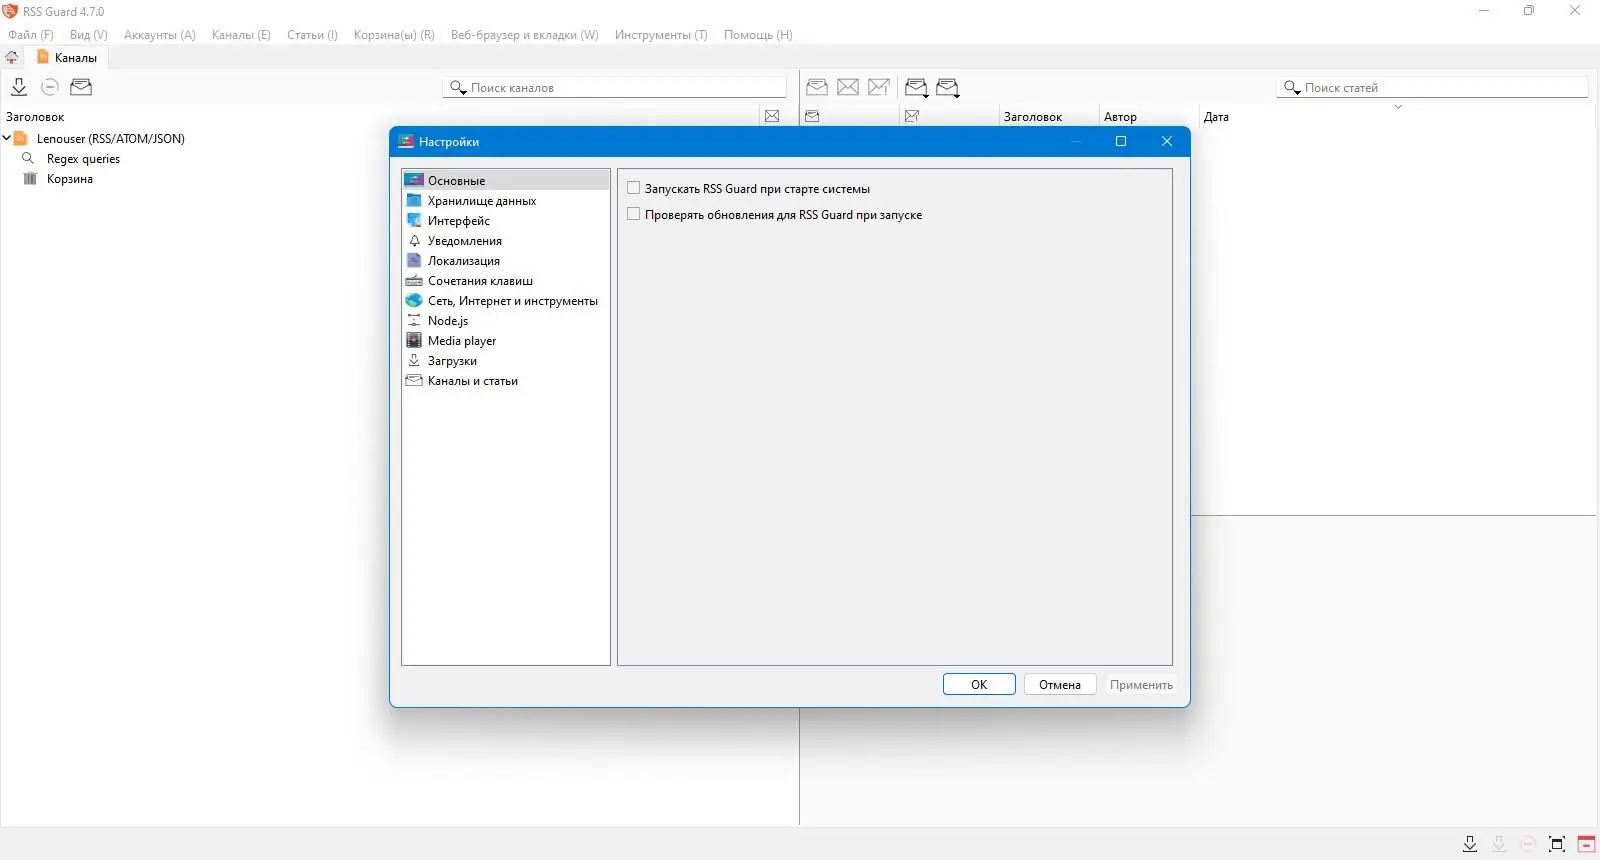
Task: Open the Статьи (I) menu
Action: pyautogui.click(x=312, y=35)
